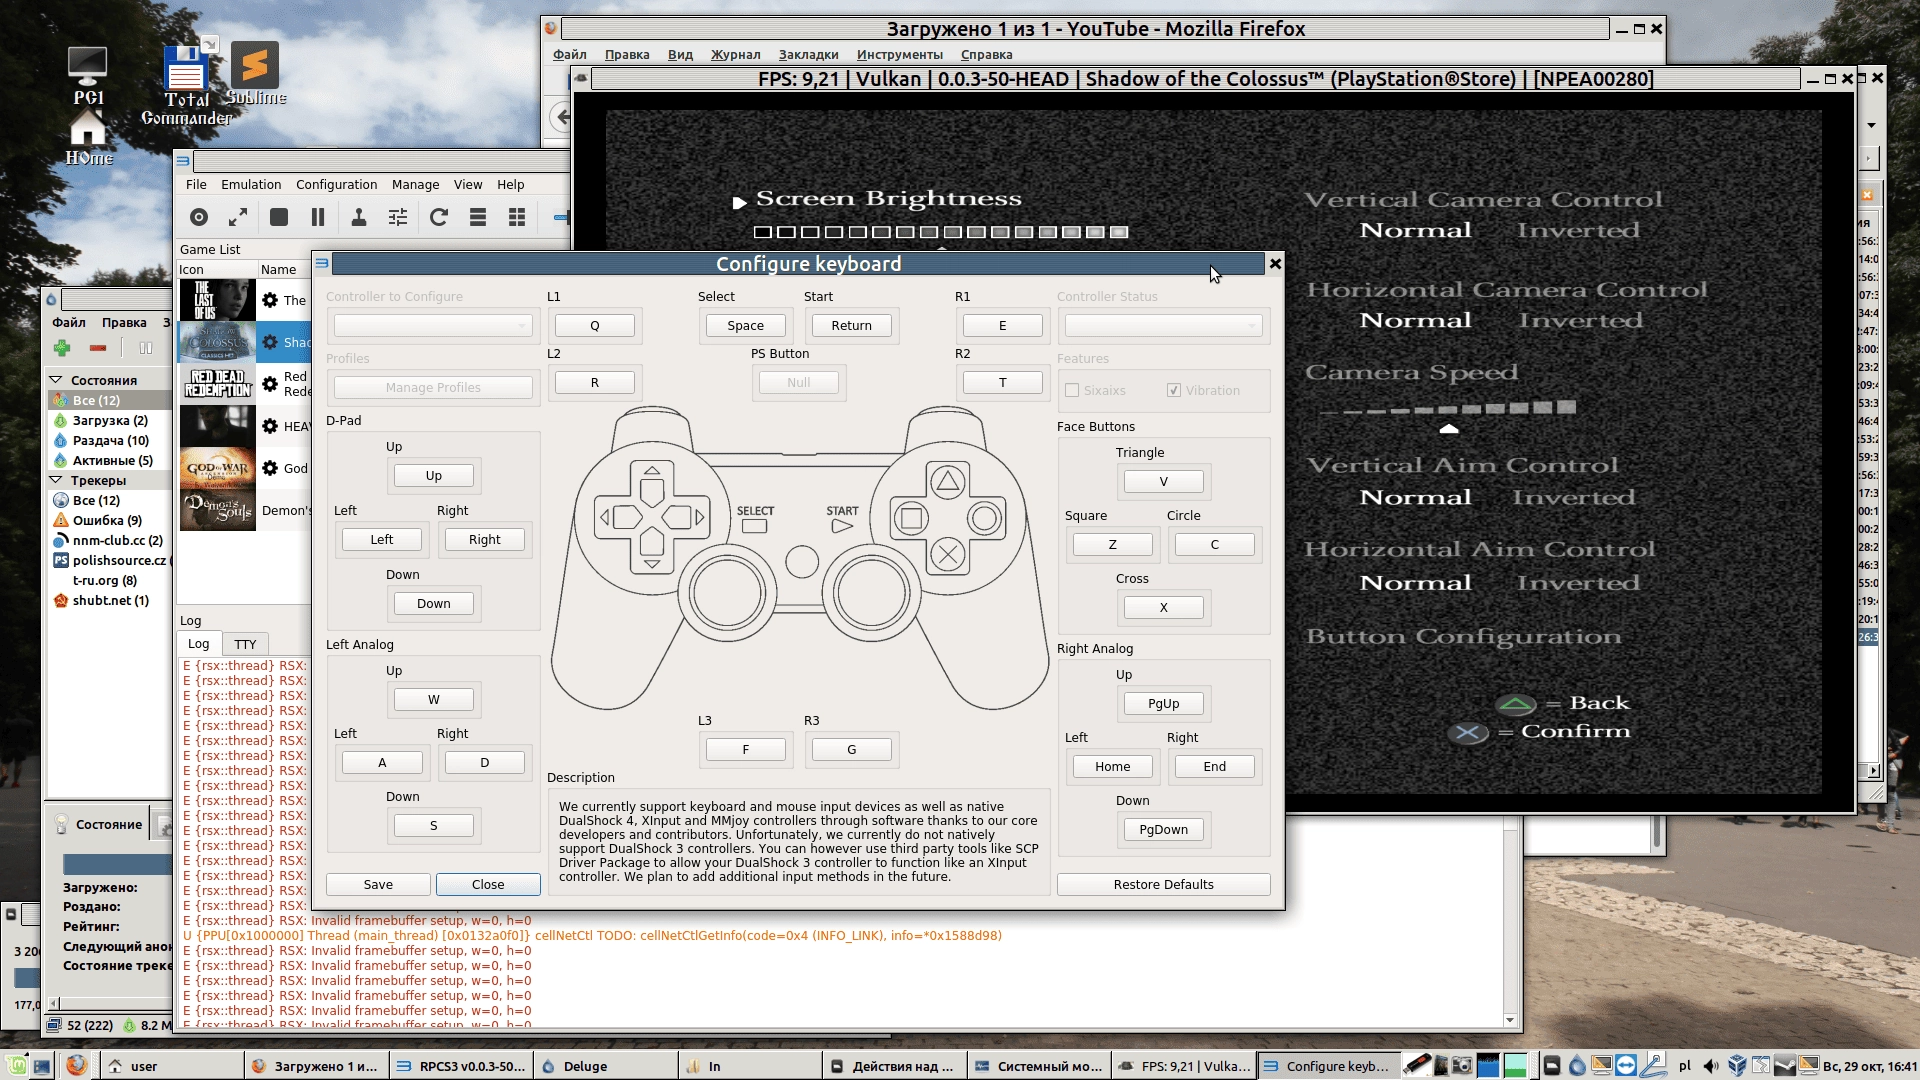The height and width of the screenshot is (1080, 1920).
Task: Open the Home desktop icon
Action: (88, 137)
